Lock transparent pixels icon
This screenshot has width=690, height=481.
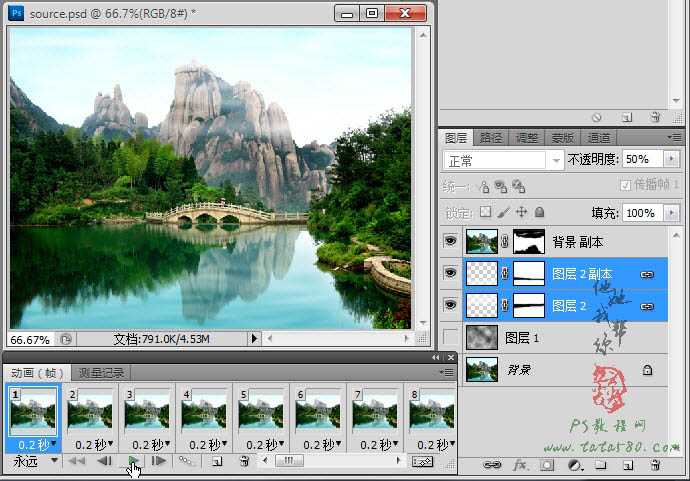coord(485,212)
